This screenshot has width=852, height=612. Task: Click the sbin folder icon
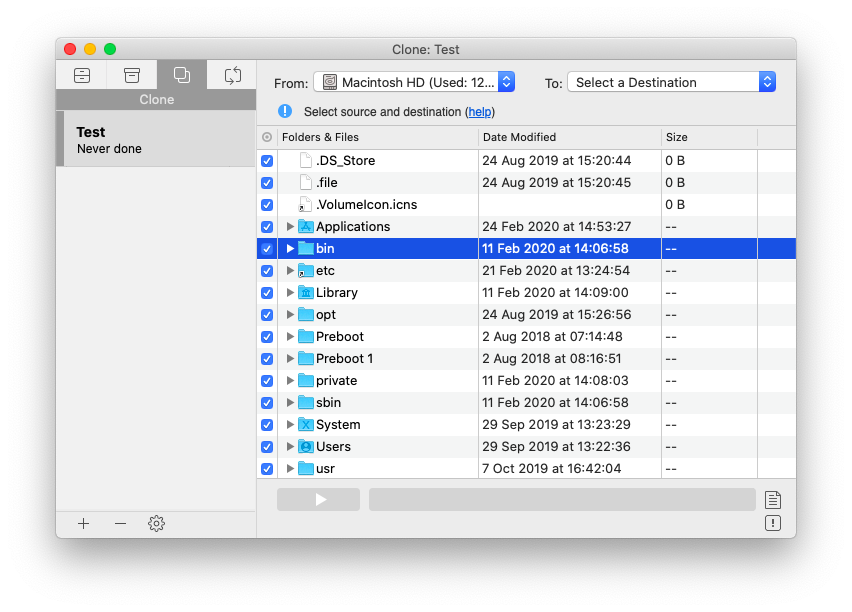point(306,403)
